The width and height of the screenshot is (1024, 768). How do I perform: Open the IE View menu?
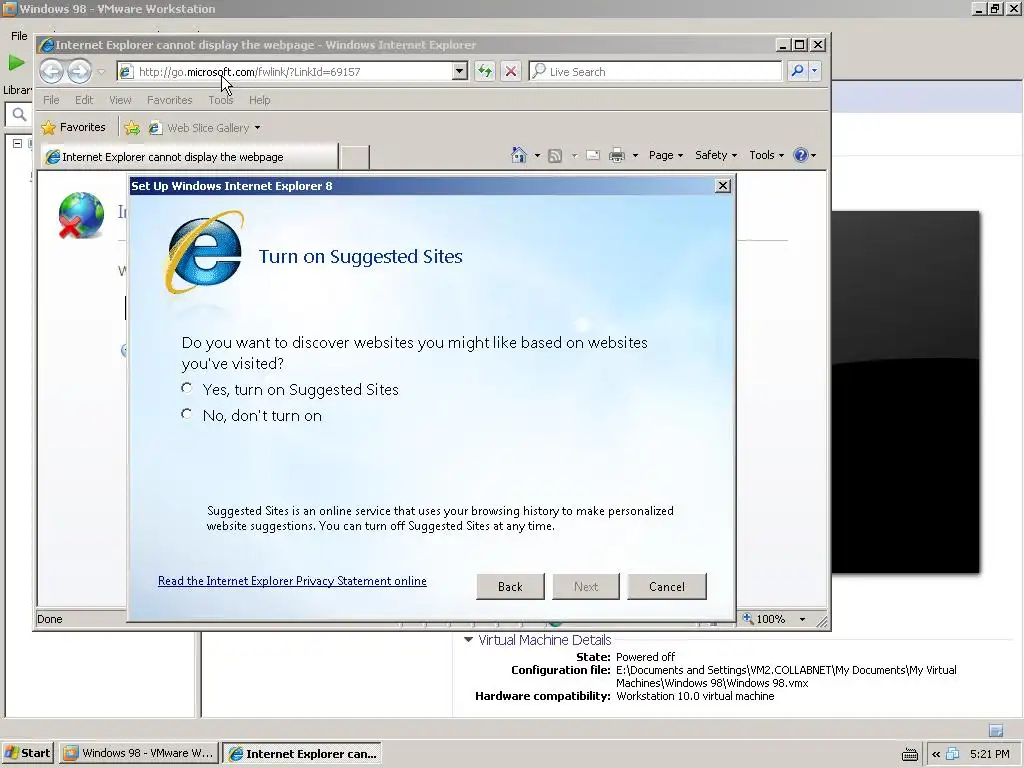tap(120, 100)
